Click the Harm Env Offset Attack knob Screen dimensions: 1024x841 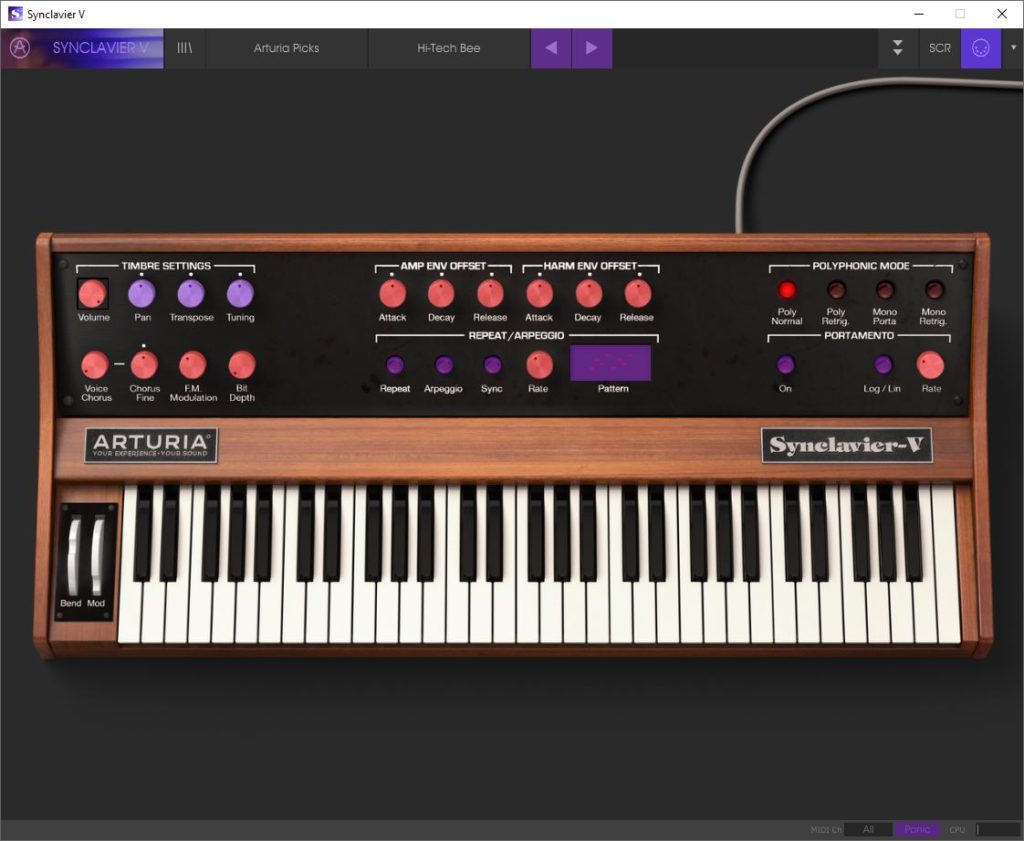(x=539, y=294)
